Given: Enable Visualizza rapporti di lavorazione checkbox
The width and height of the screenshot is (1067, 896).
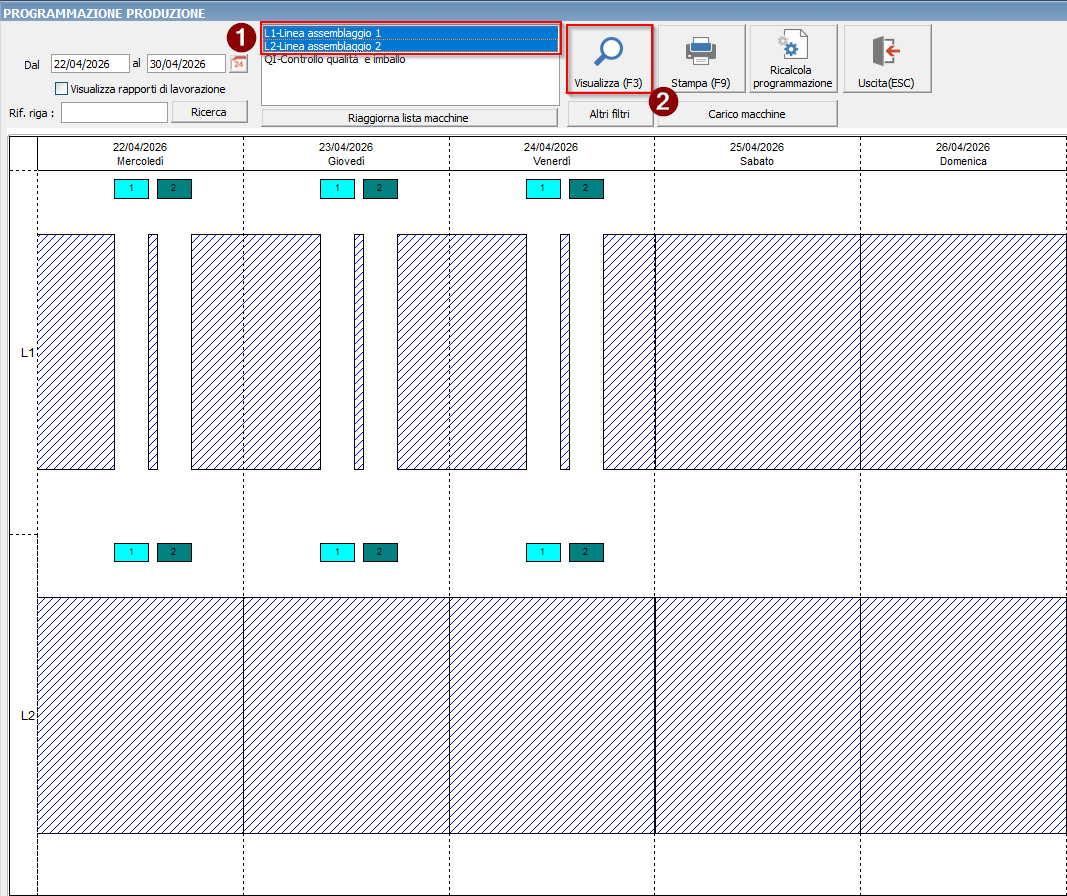Looking at the screenshot, I should (x=61, y=88).
